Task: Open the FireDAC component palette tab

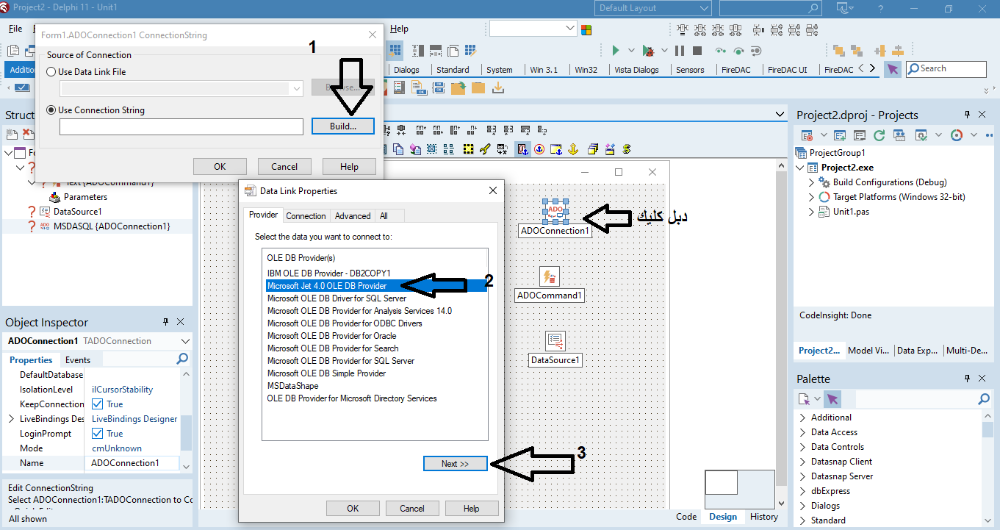Action: click(x=735, y=70)
